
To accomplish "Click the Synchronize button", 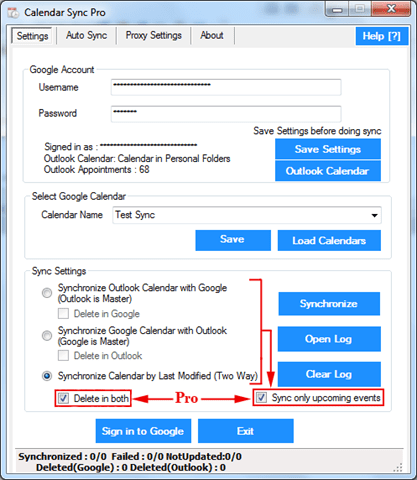I will click(x=329, y=304).
